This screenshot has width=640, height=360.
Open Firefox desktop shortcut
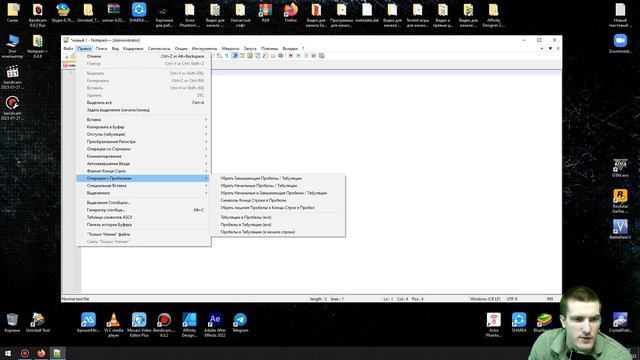[x=291, y=13]
